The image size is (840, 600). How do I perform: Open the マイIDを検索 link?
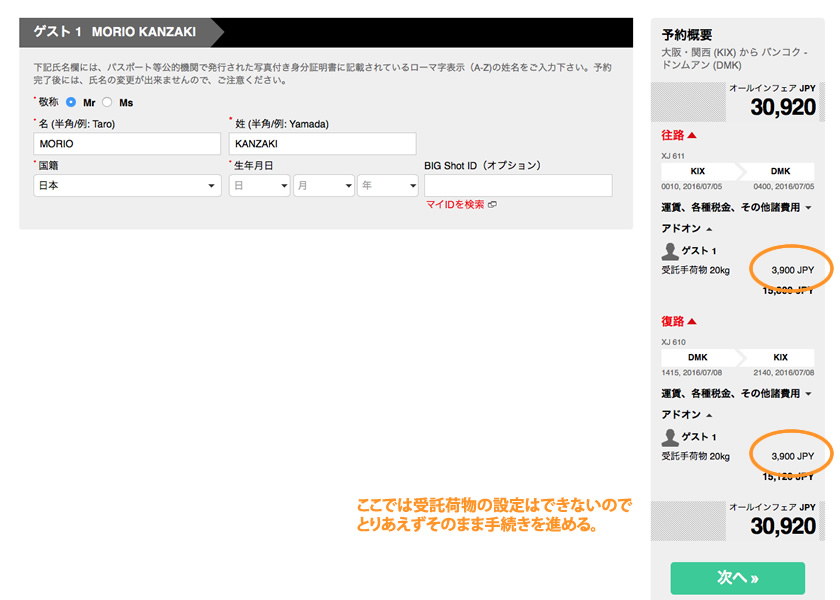click(x=455, y=204)
